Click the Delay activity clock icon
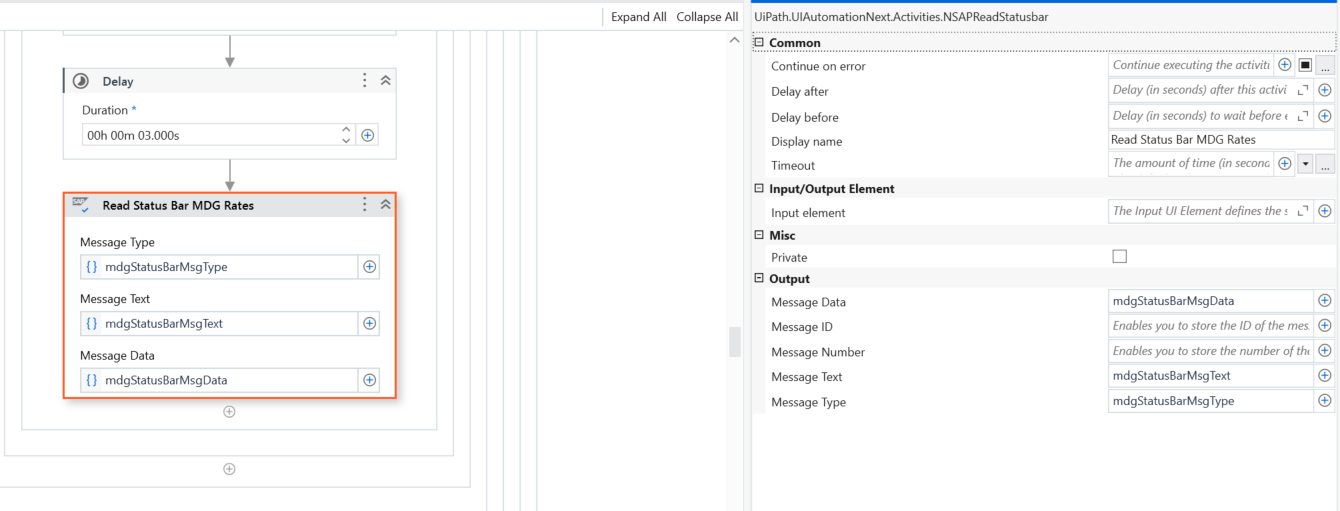1340x511 pixels. tap(81, 81)
